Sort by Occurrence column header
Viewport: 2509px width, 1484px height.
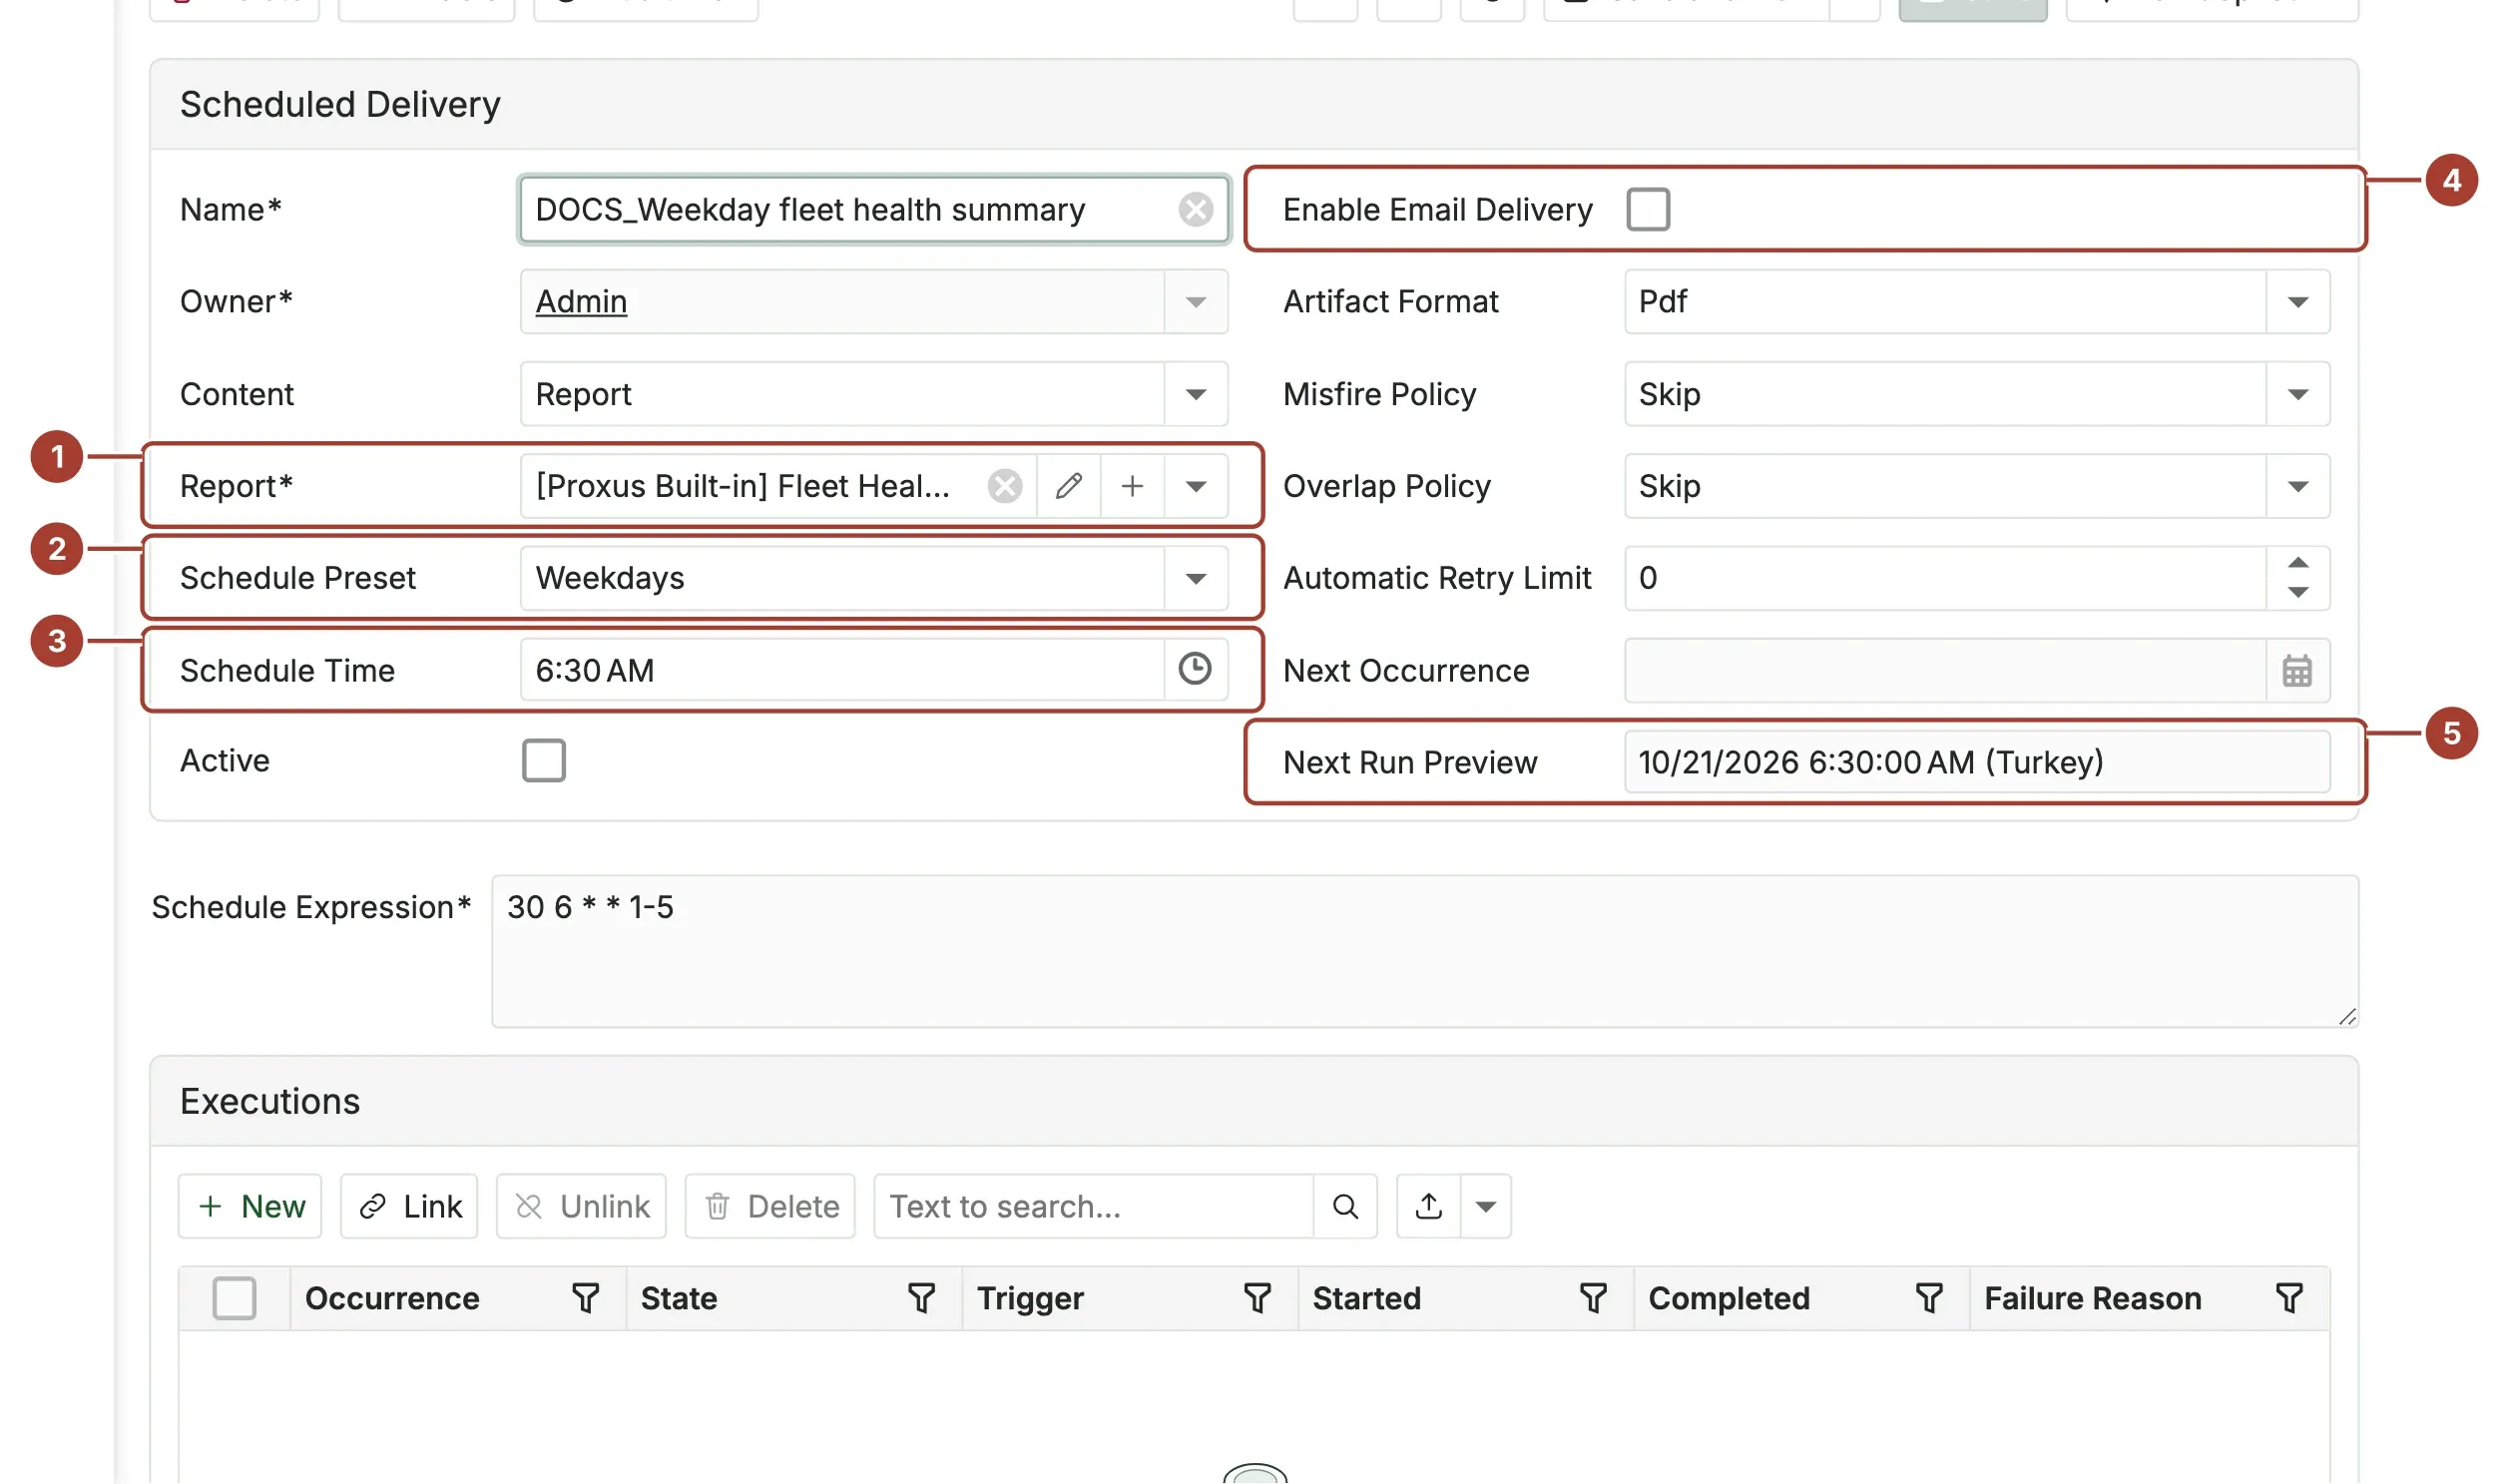pyautogui.click(x=392, y=1298)
